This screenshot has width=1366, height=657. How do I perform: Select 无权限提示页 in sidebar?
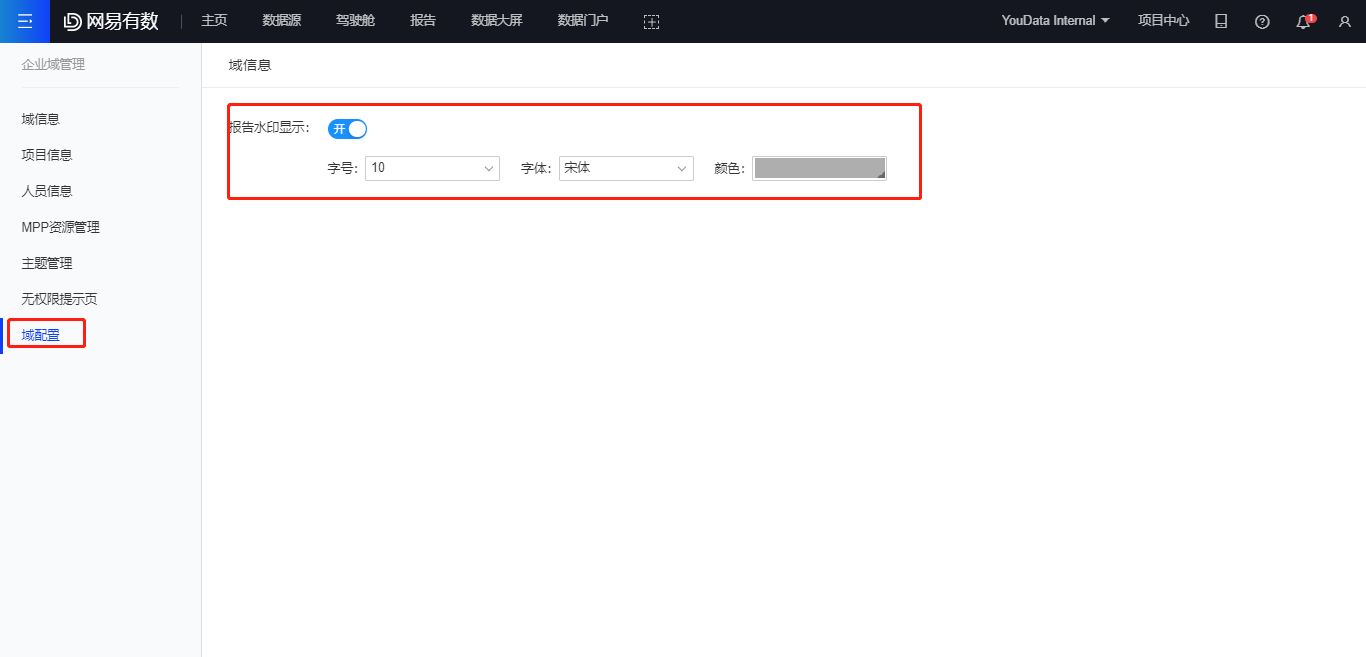[59, 299]
